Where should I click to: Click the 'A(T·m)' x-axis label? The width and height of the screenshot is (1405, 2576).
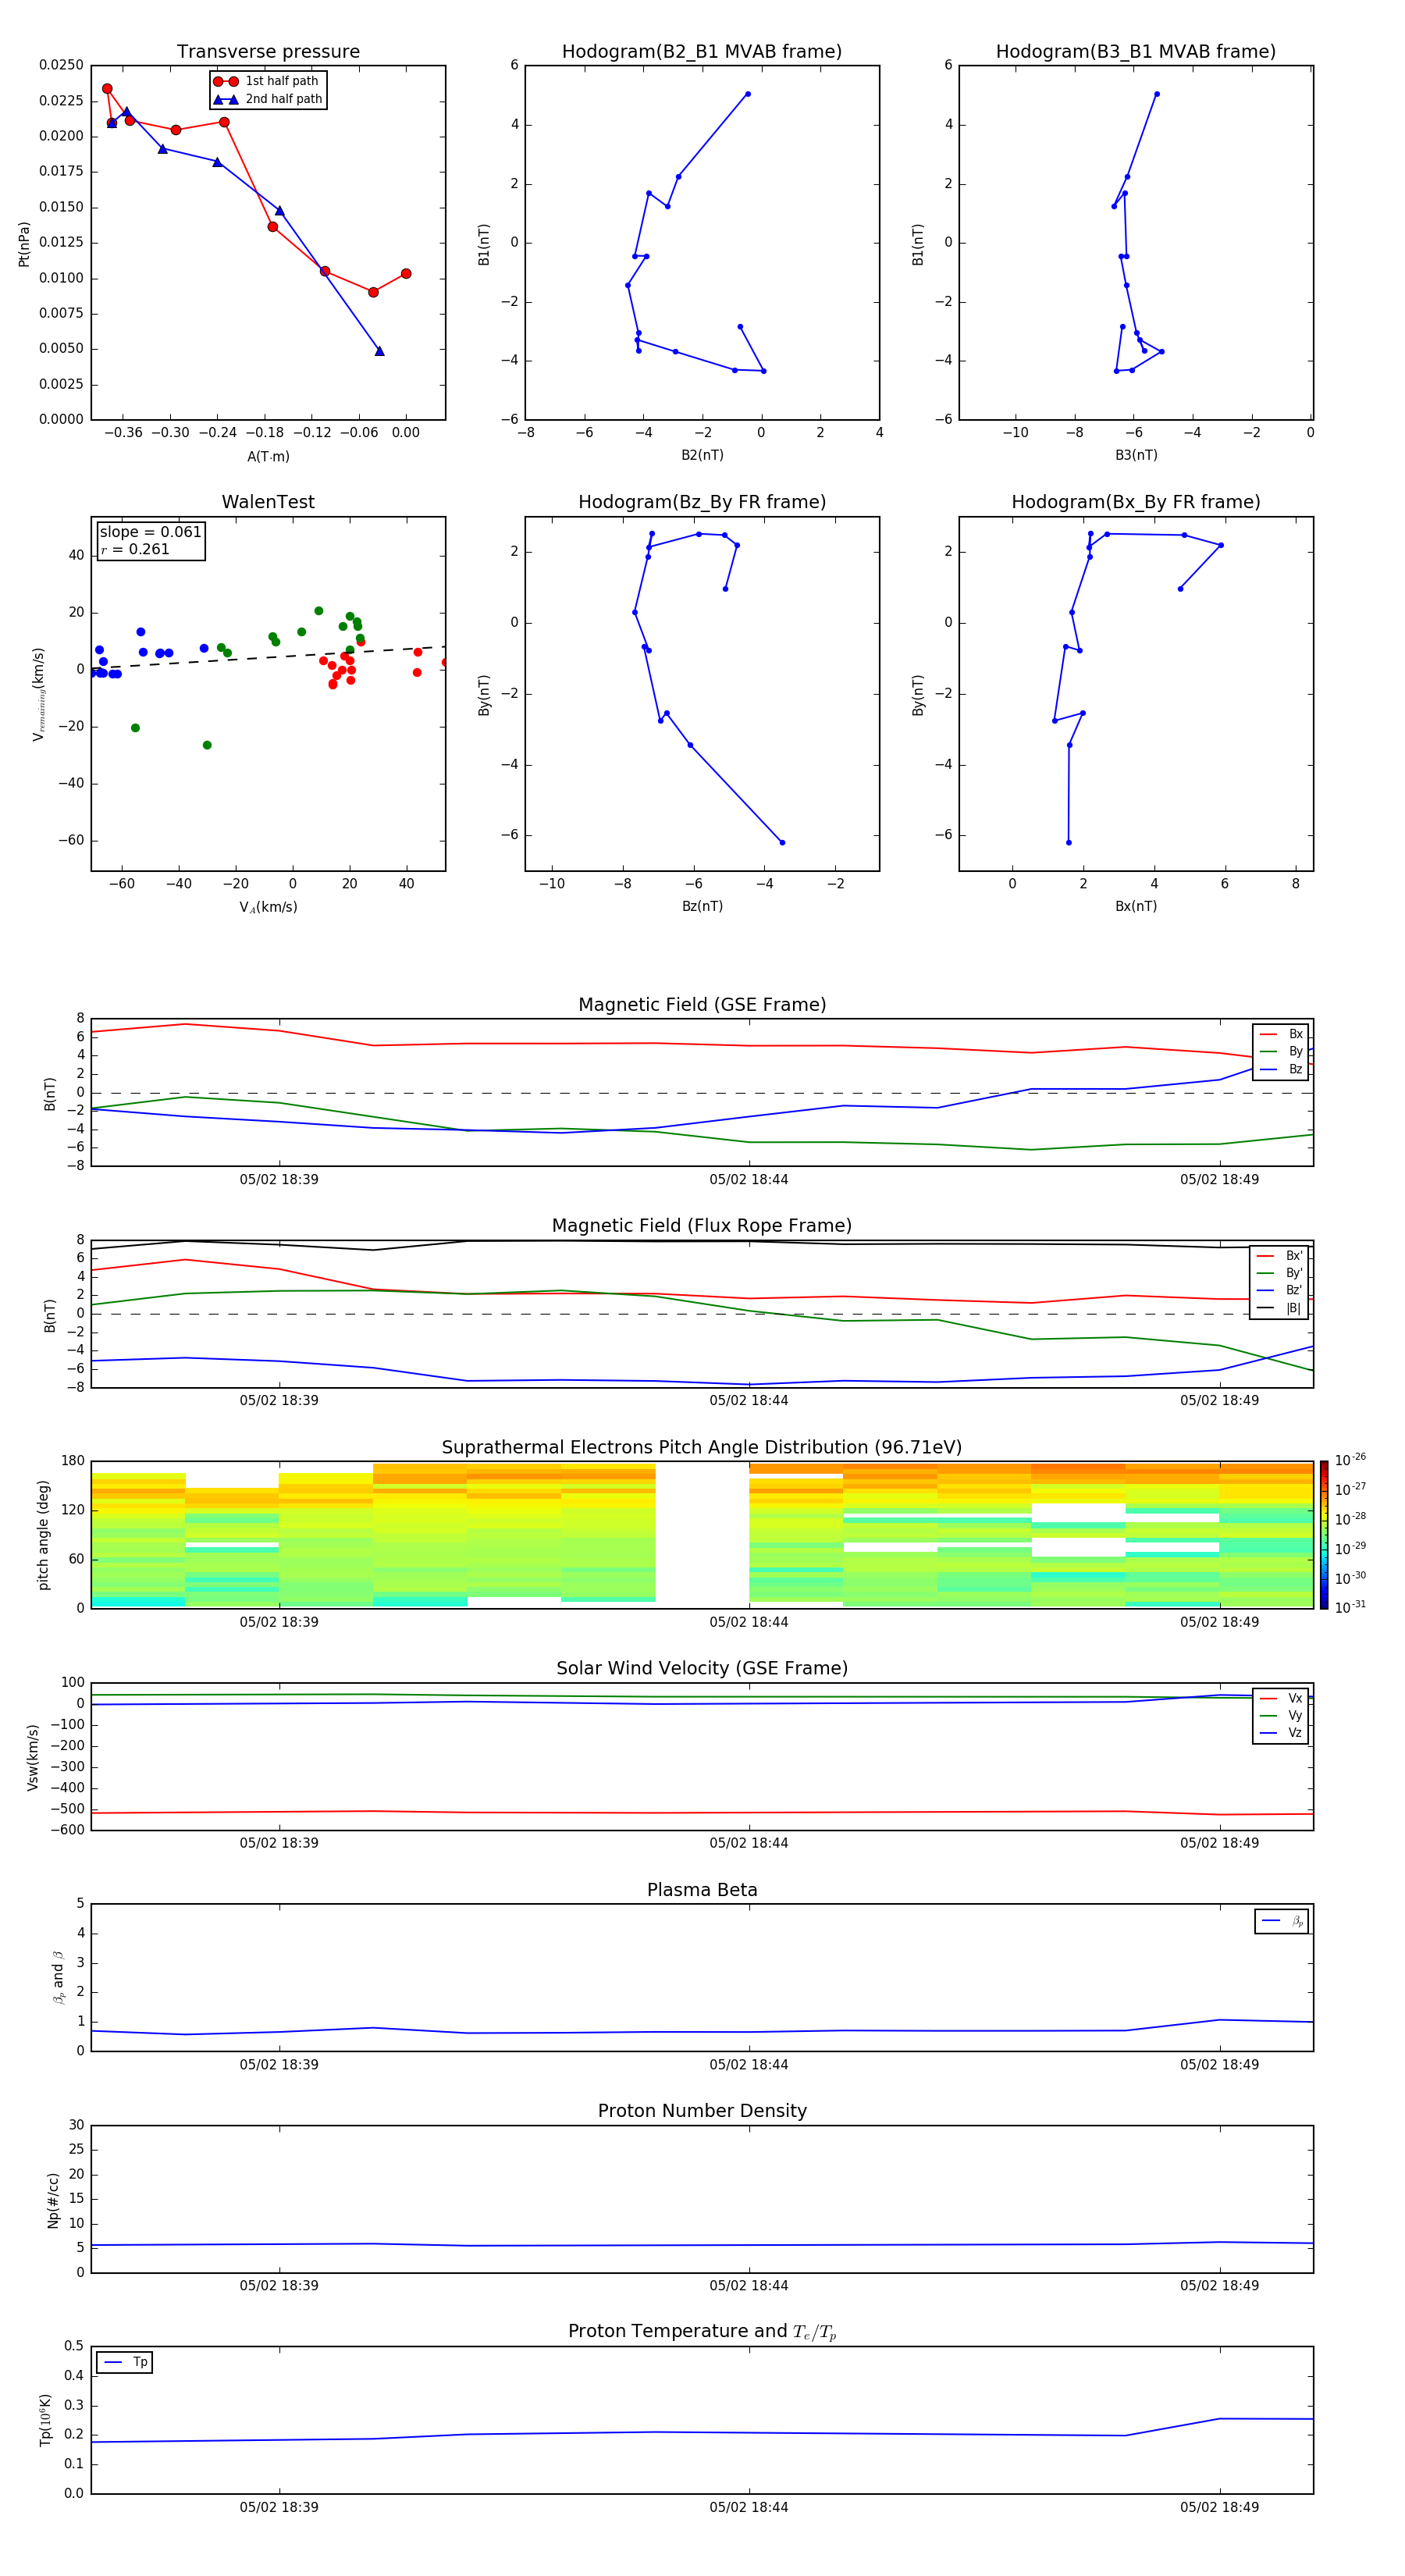pos(268,456)
